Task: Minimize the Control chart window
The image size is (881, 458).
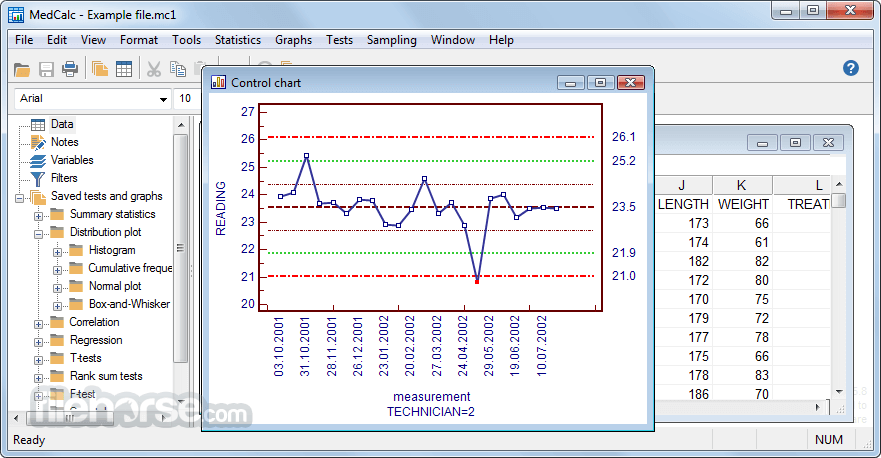Action: coord(571,83)
